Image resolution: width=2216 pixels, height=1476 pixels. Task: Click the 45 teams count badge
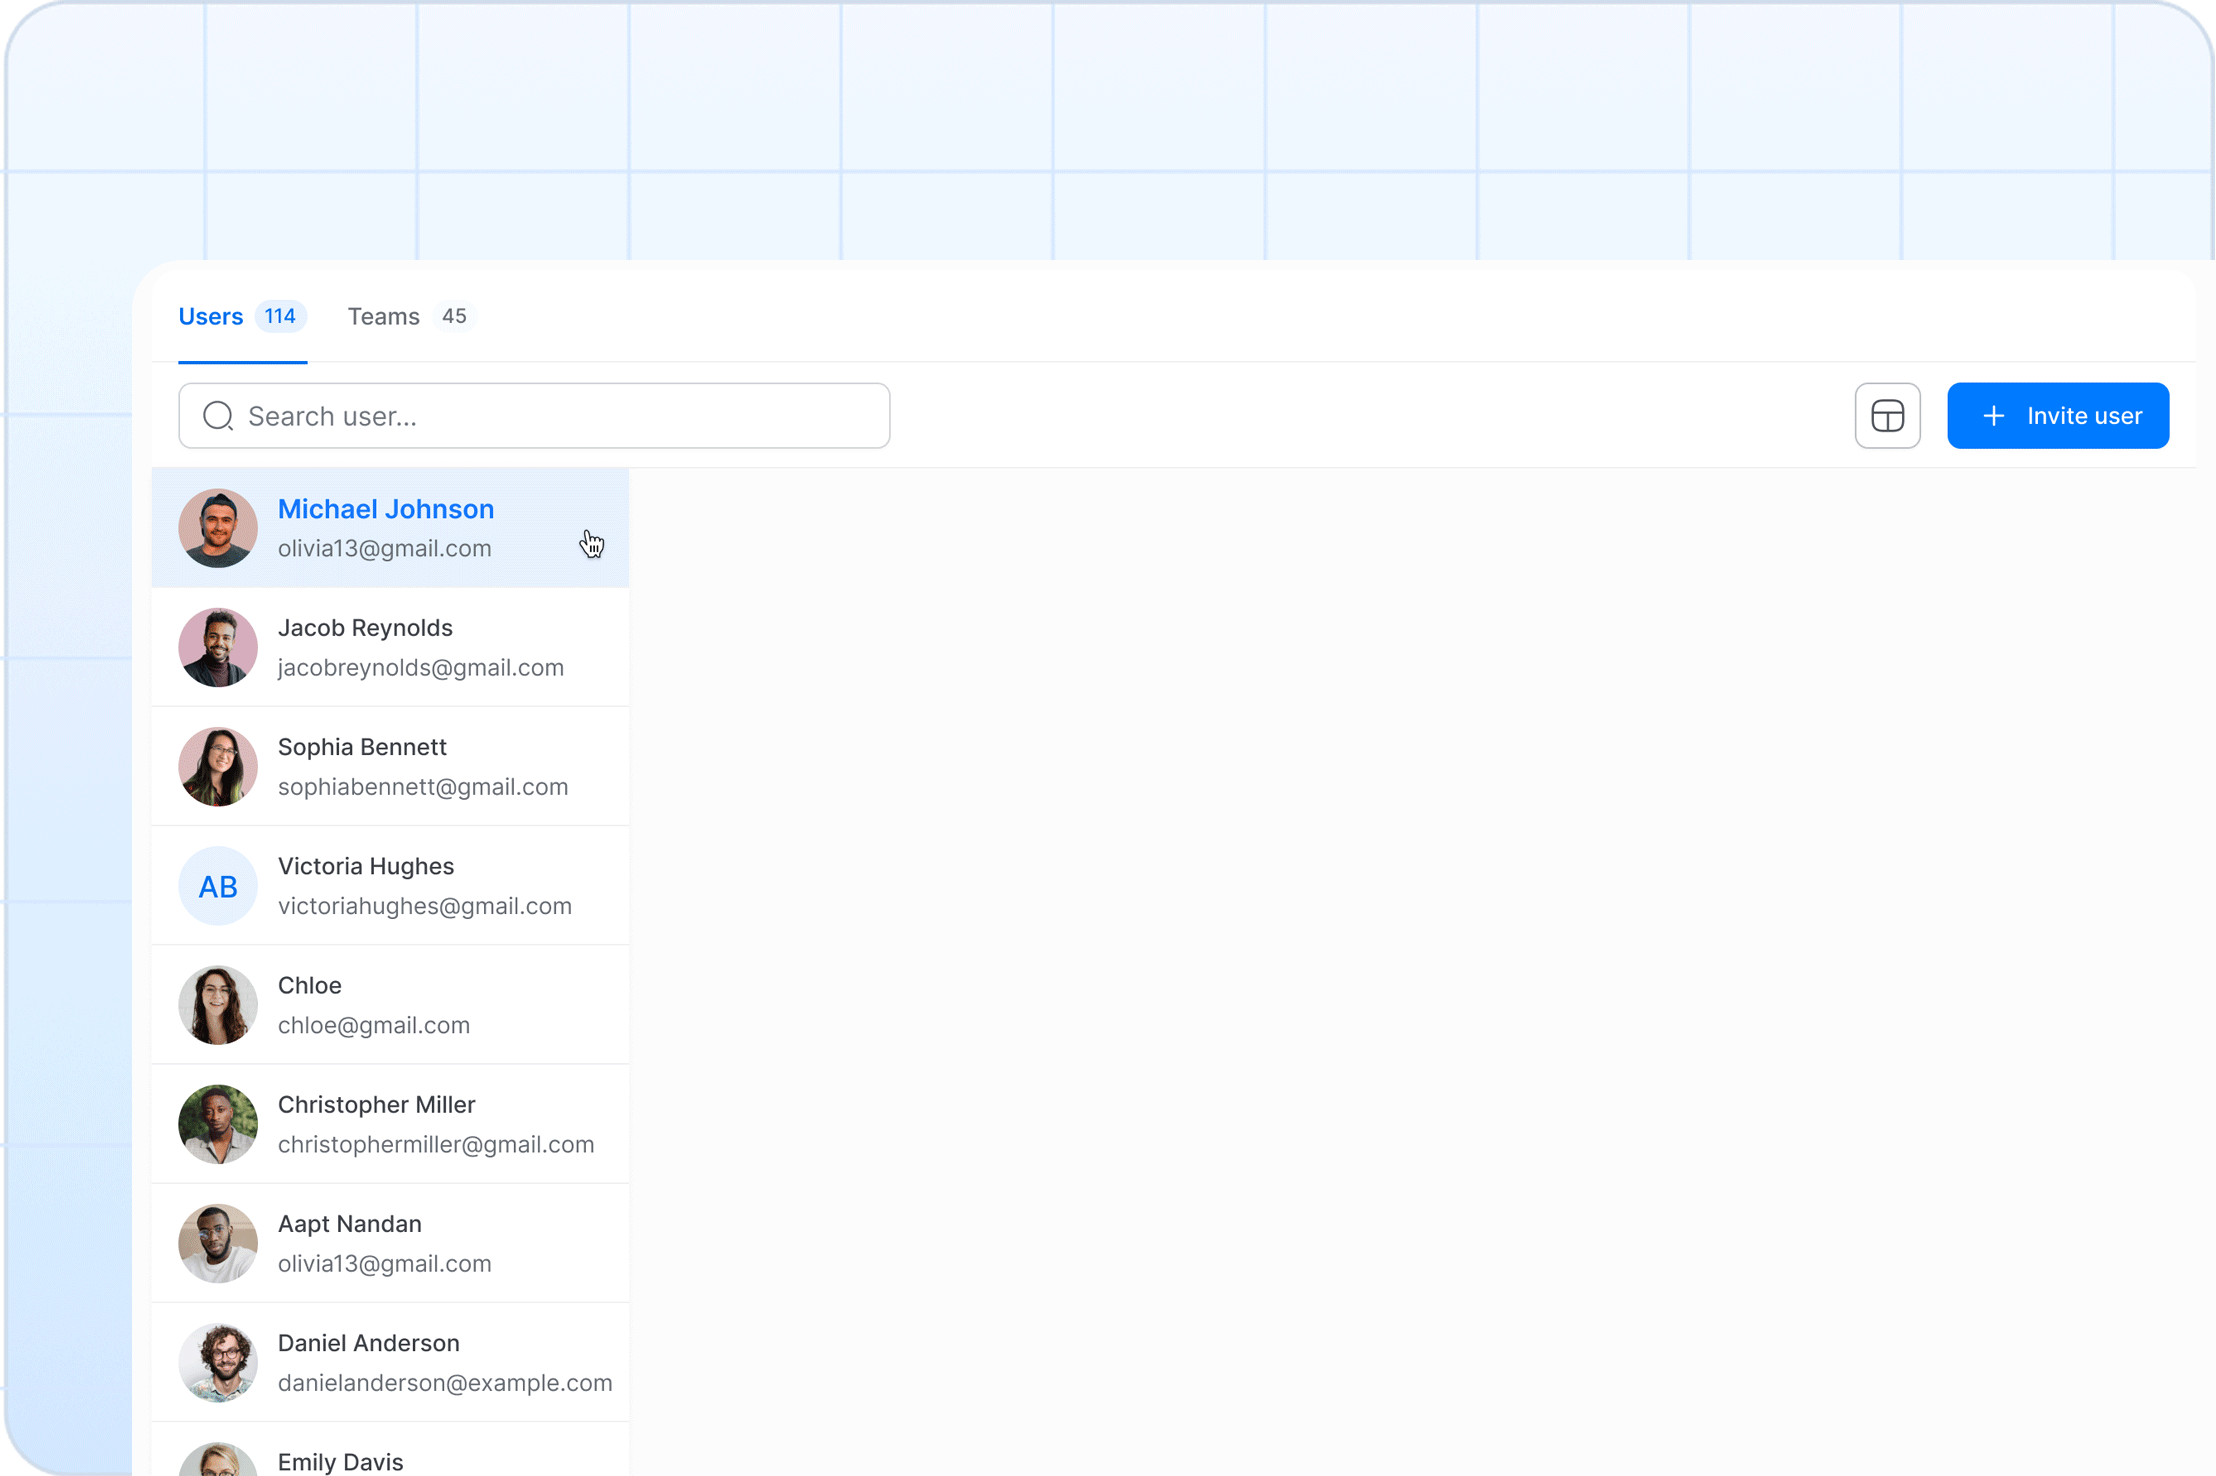(454, 316)
